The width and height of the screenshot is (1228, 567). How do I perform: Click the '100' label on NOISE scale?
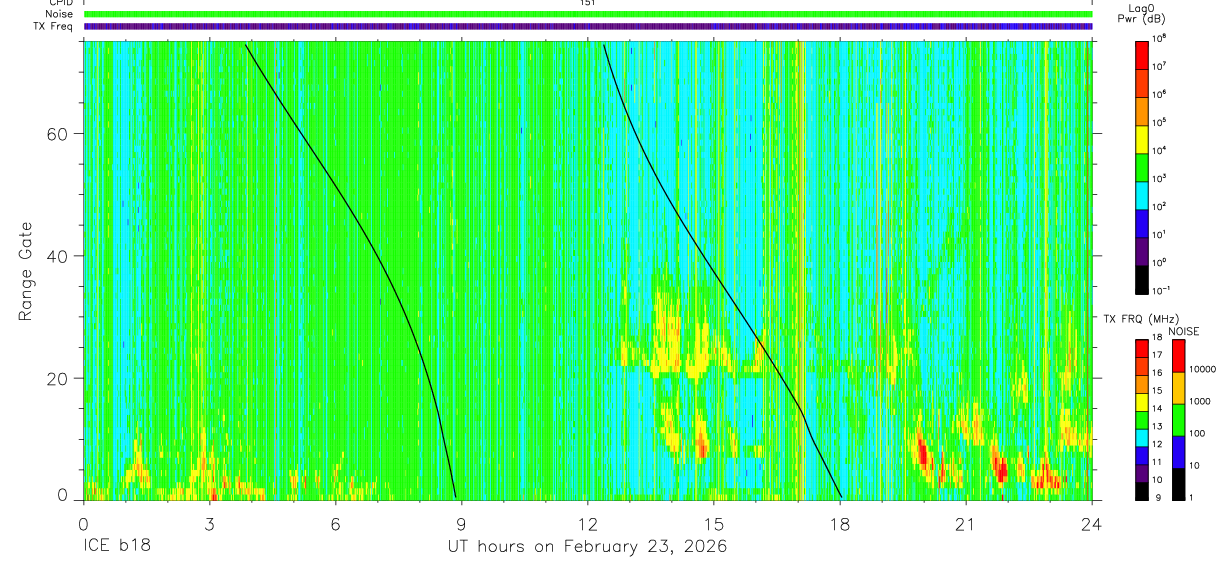pos(1198,434)
